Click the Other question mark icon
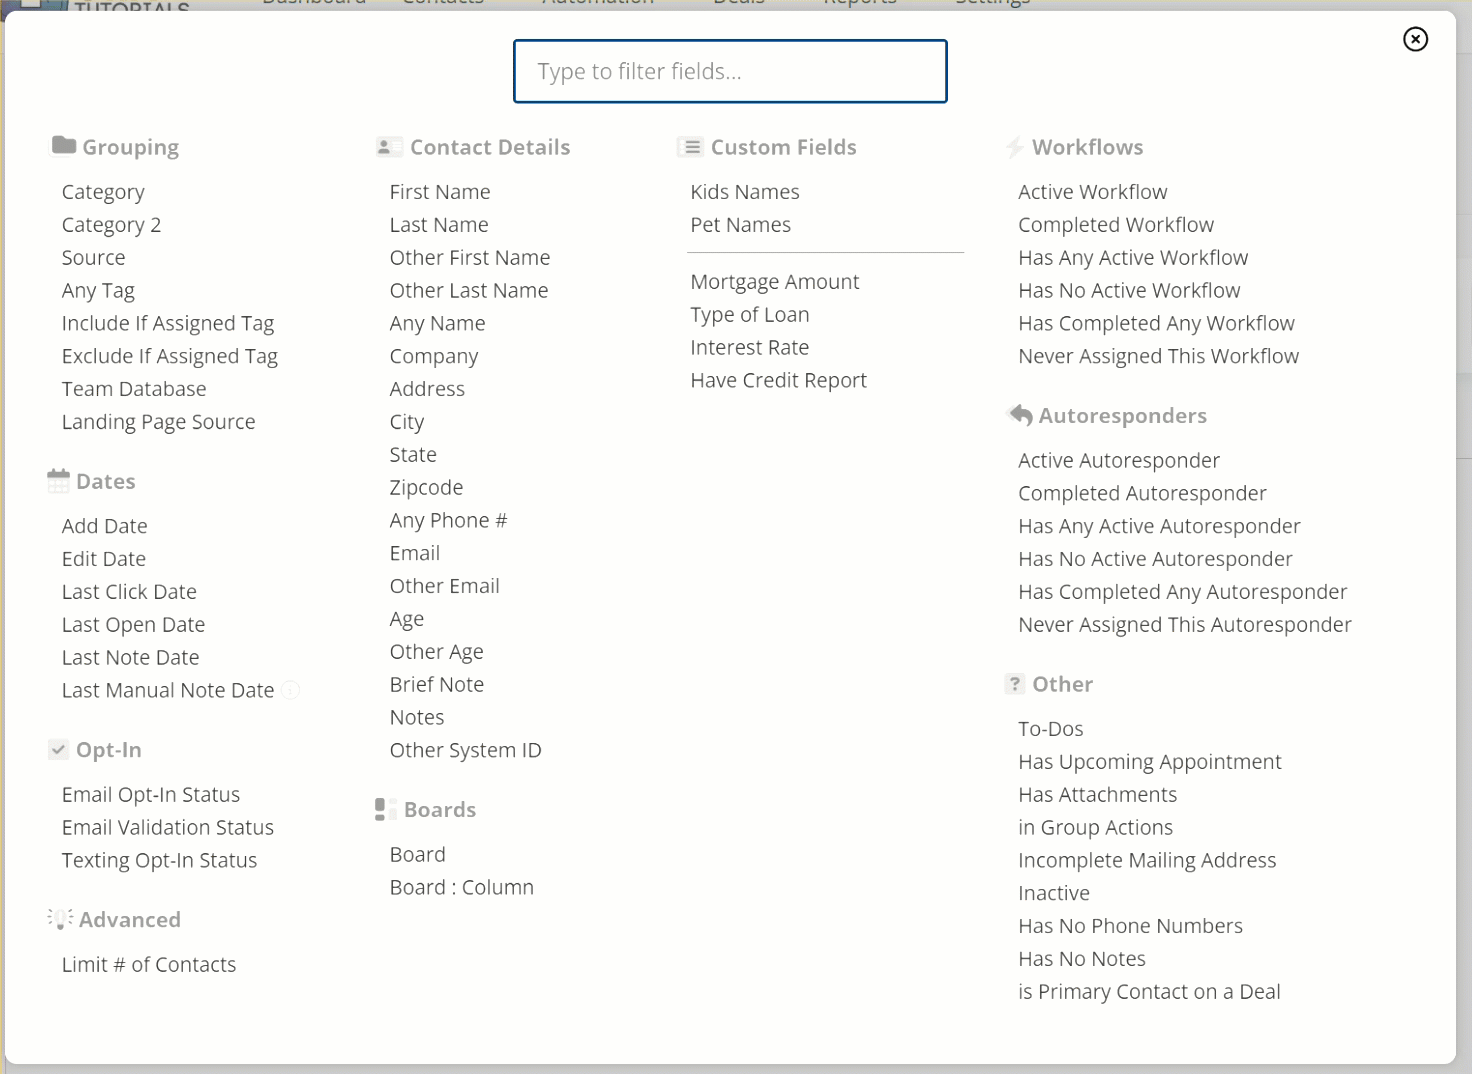 (1015, 684)
